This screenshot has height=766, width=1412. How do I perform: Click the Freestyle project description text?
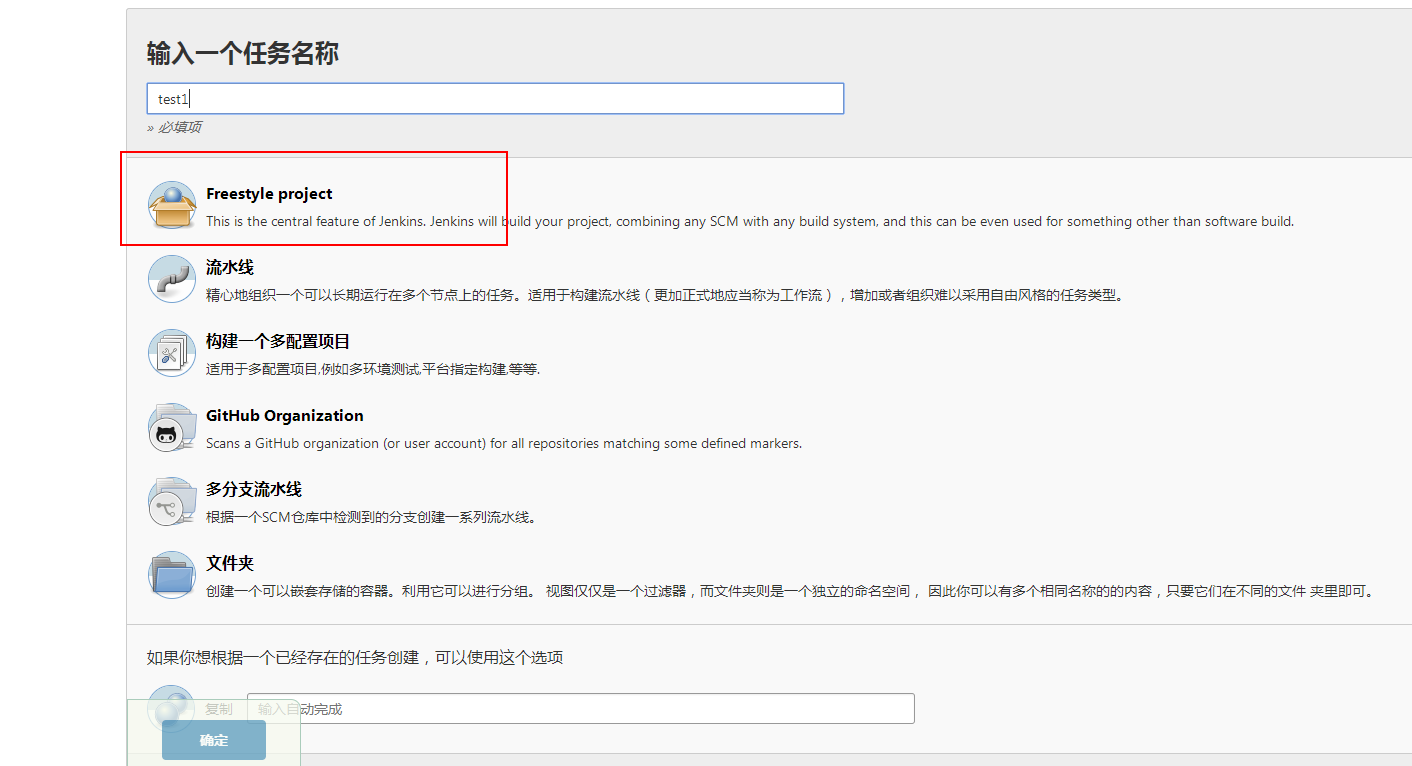click(x=750, y=221)
